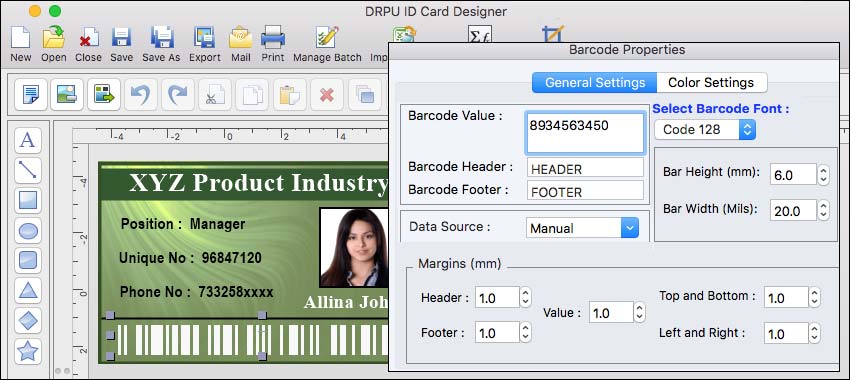The image size is (850, 380).
Task: Select the Star shape tool
Action: (28, 351)
